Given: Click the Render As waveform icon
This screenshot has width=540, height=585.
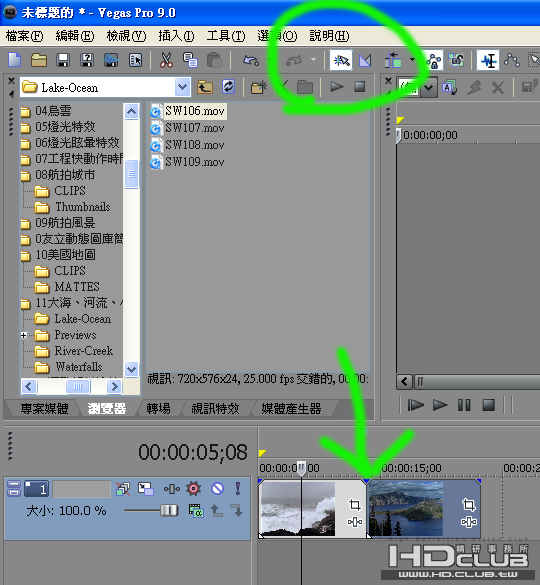Looking at the screenshot, I should (x=111, y=60).
